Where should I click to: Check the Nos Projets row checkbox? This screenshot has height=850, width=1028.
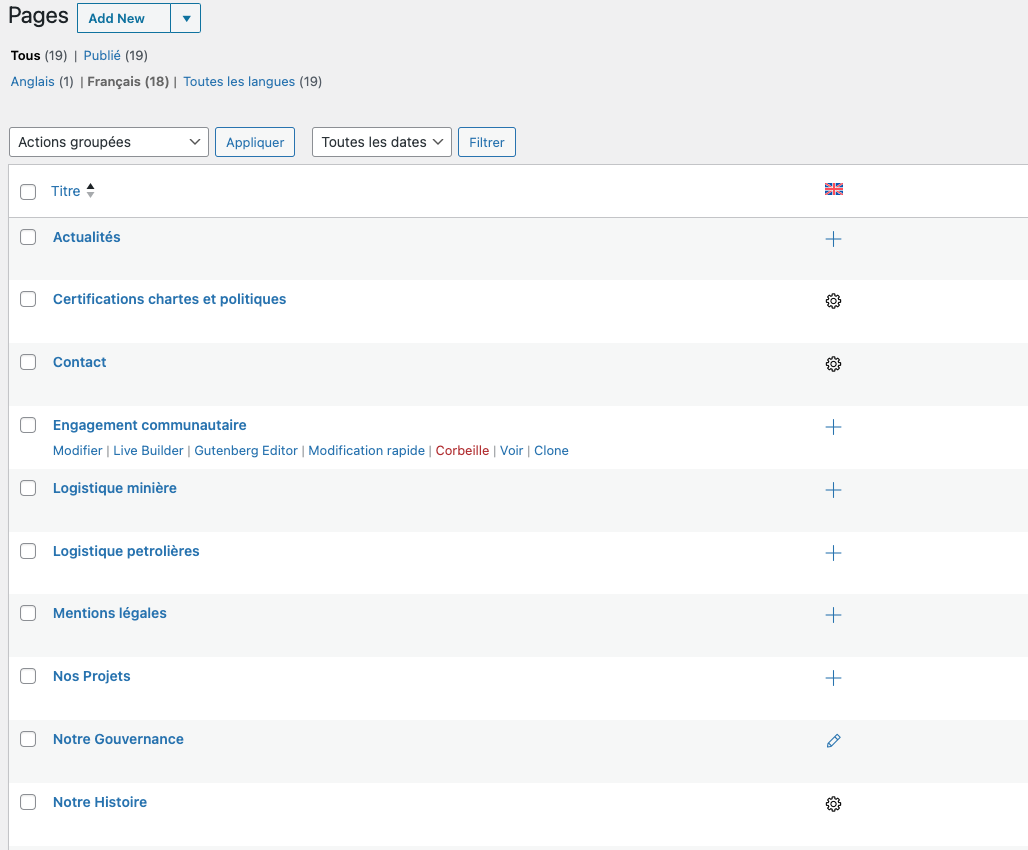[28, 676]
